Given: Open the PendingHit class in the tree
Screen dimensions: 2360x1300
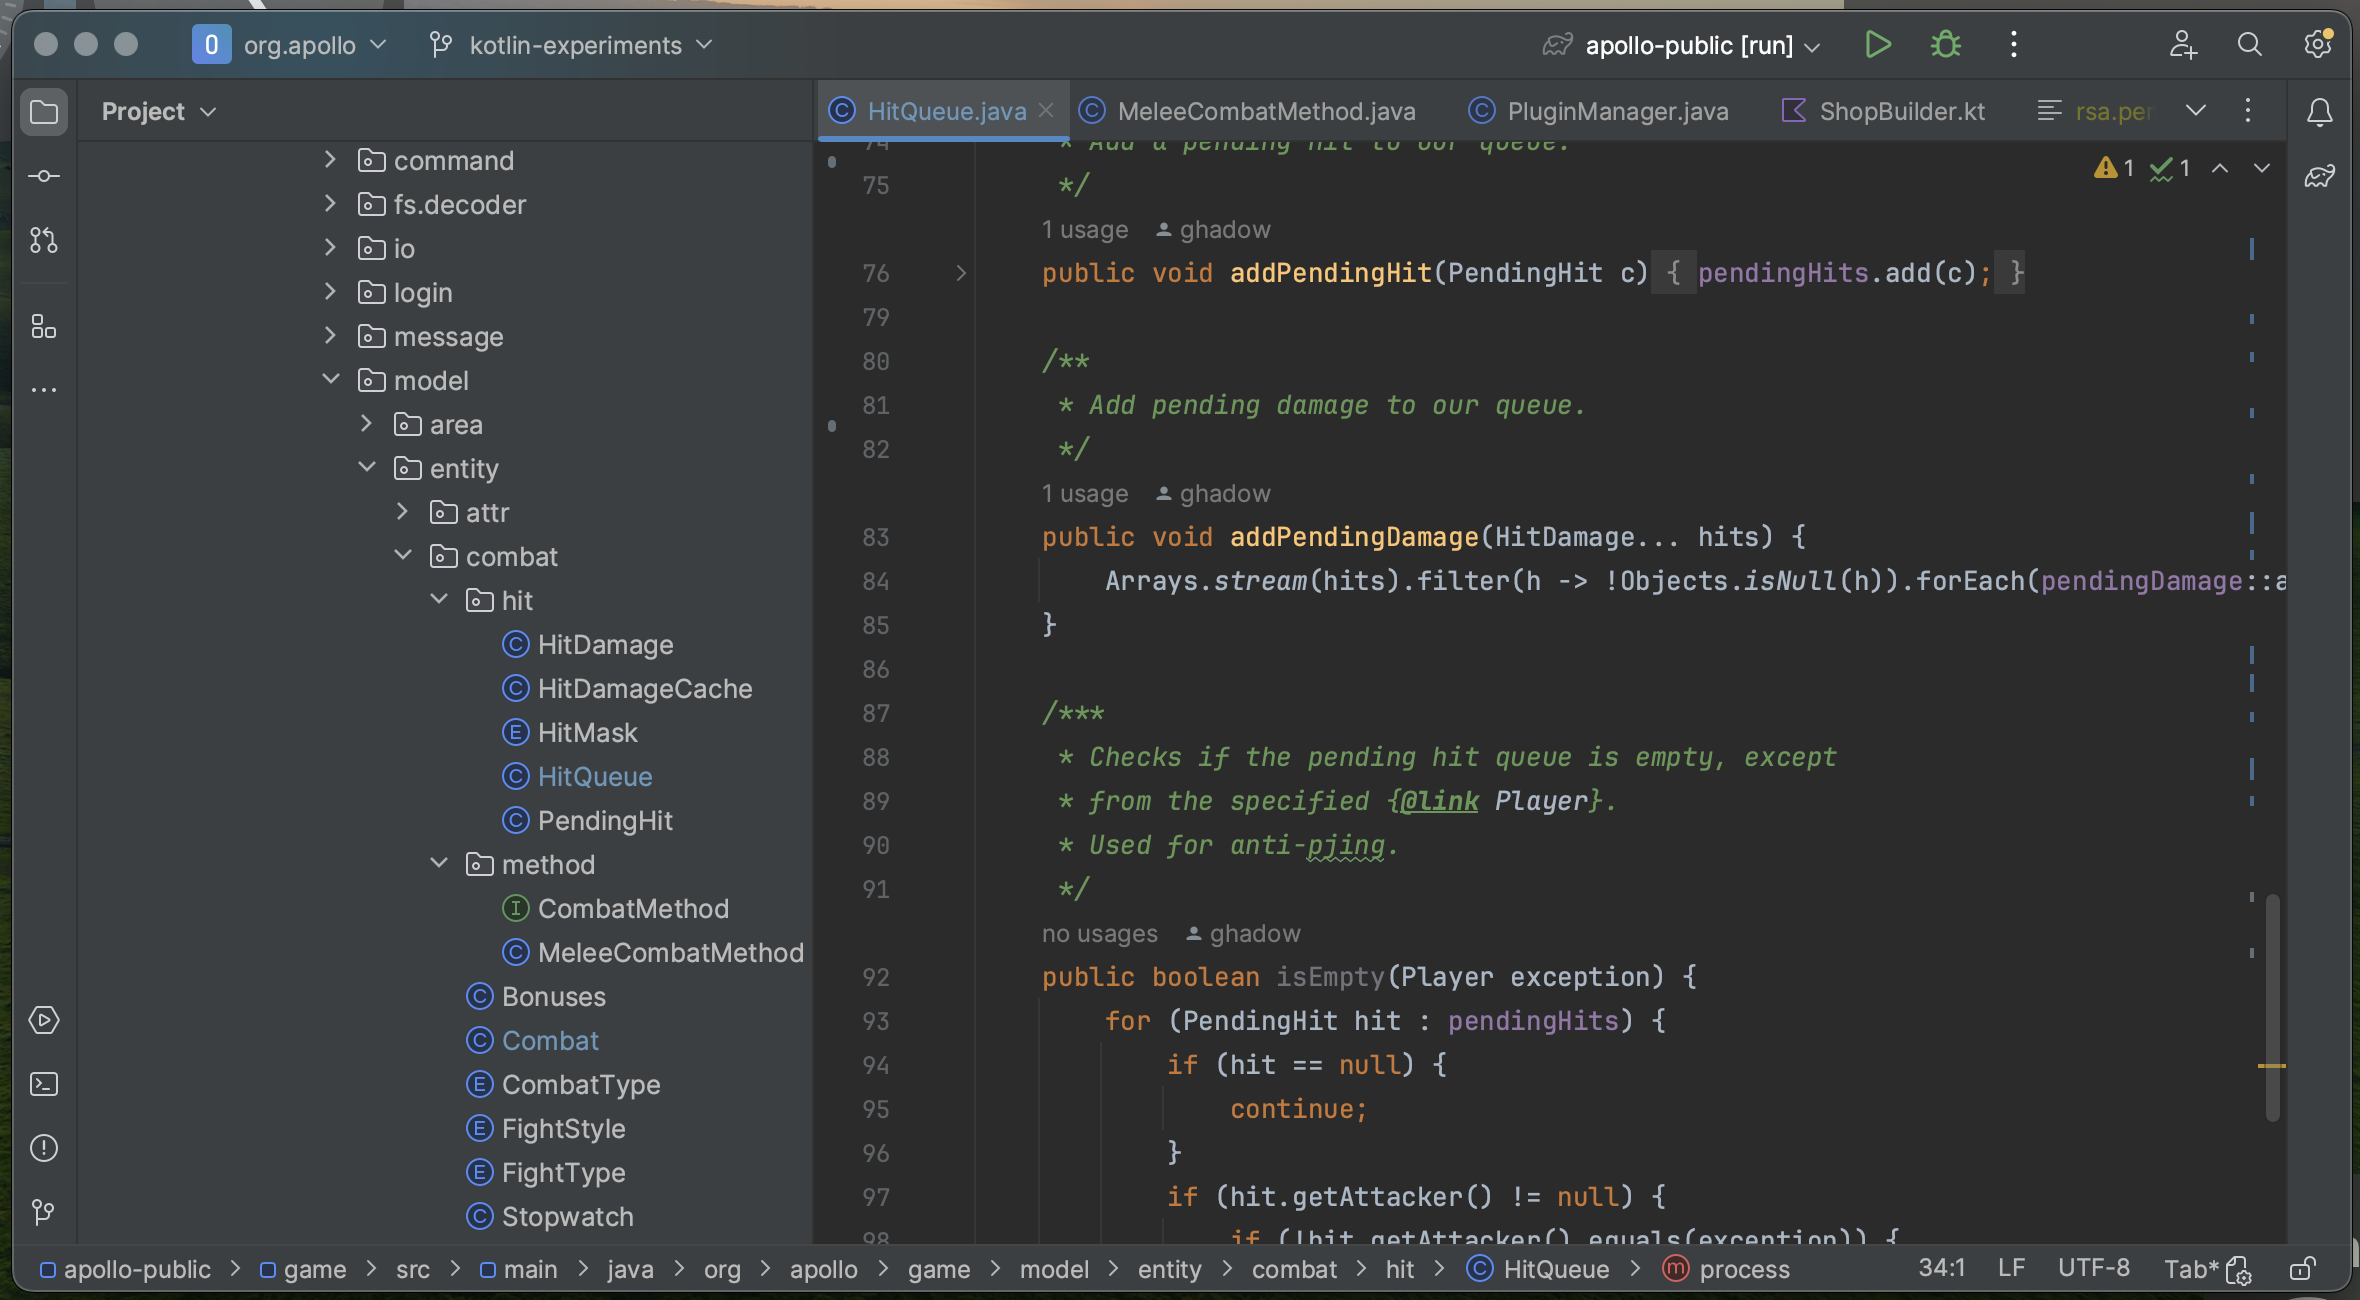Looking at the screenshot, I should (x=604, y=821).
